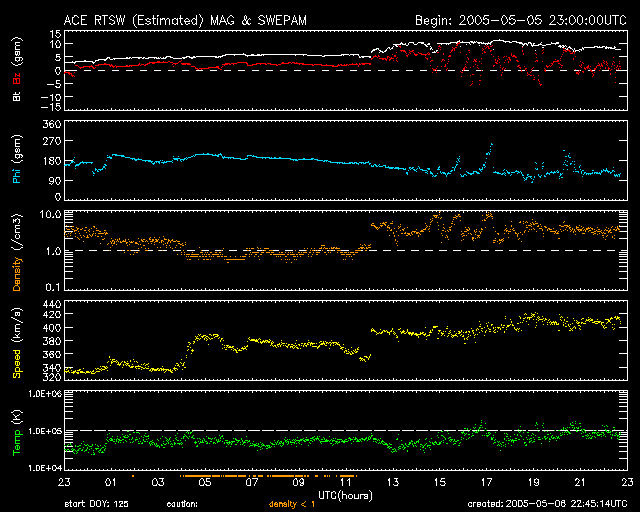Click the '320' tick on Speed axis
640x512 pixels.
(52, 376)
